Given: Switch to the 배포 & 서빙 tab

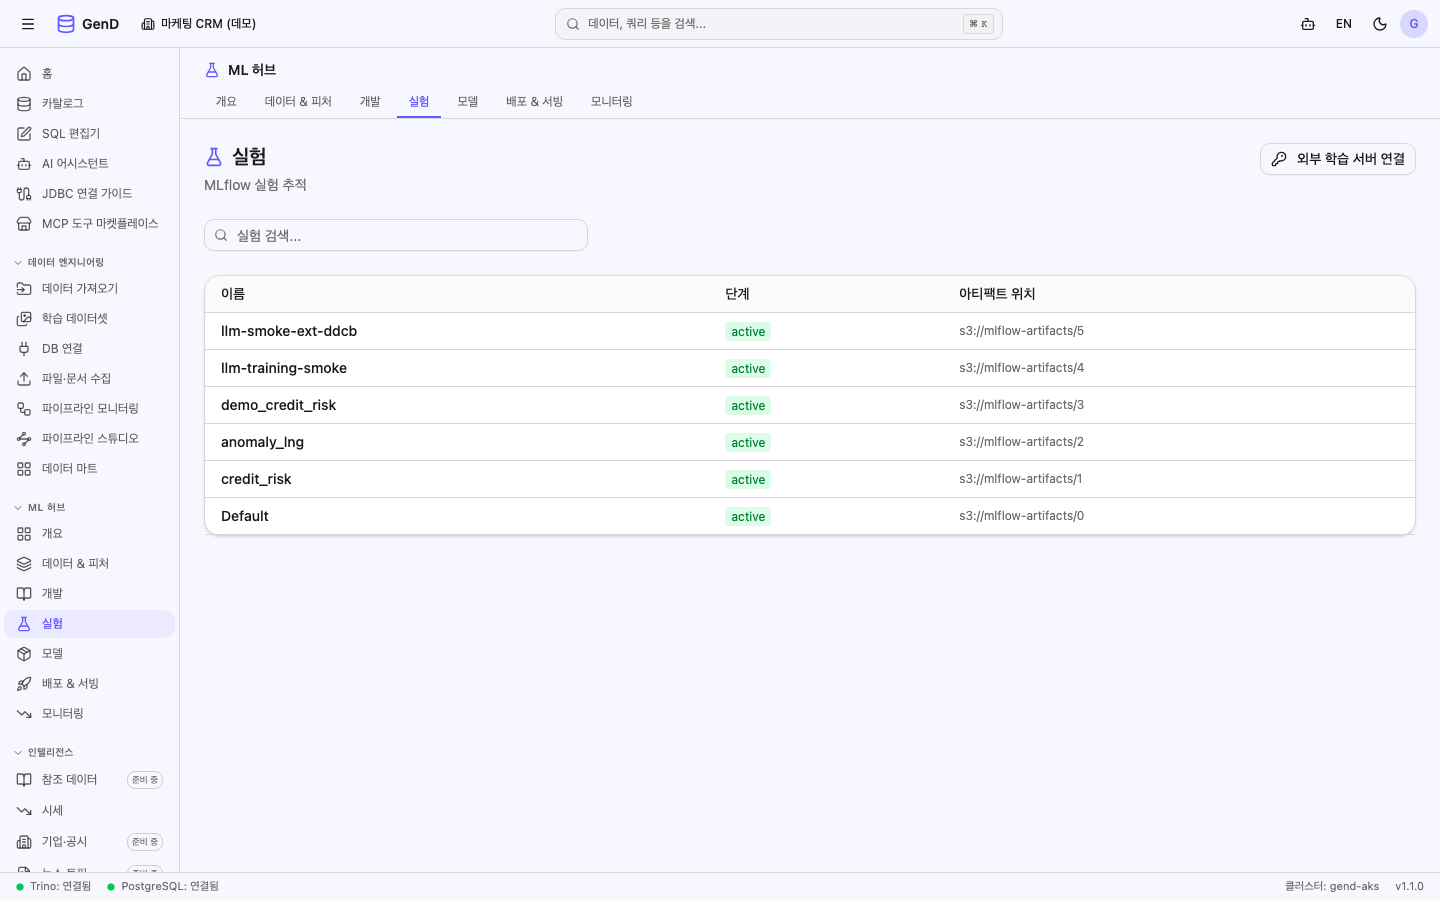Looking at the screenshot, I should coord(535,102).
